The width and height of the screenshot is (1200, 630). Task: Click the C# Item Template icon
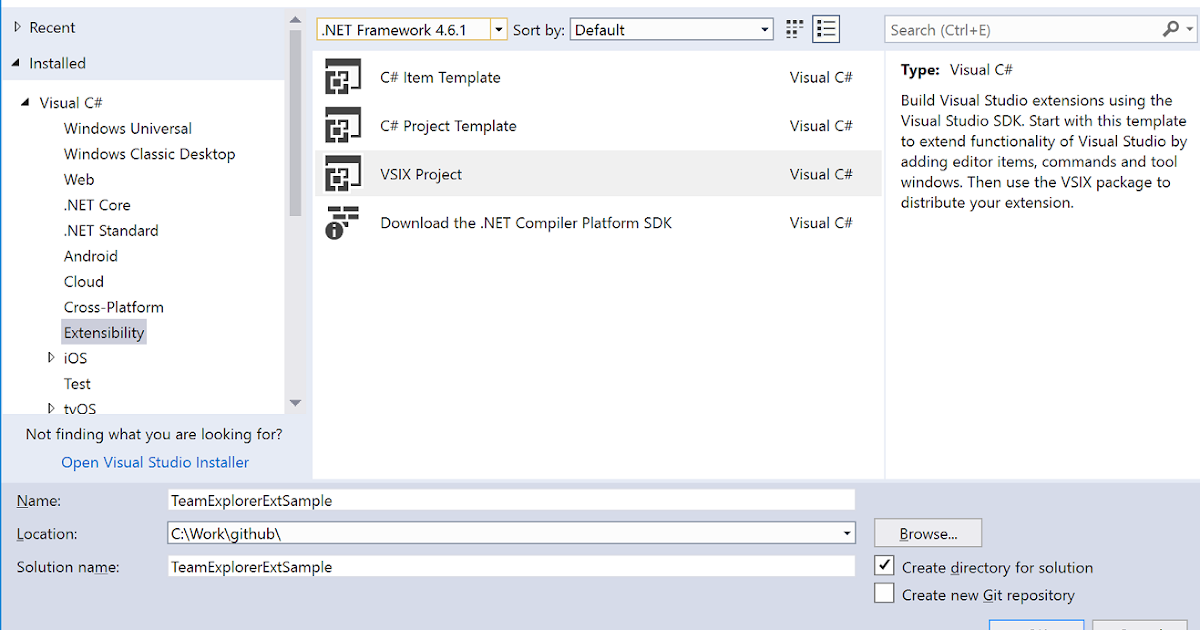[x=343, y=77]
